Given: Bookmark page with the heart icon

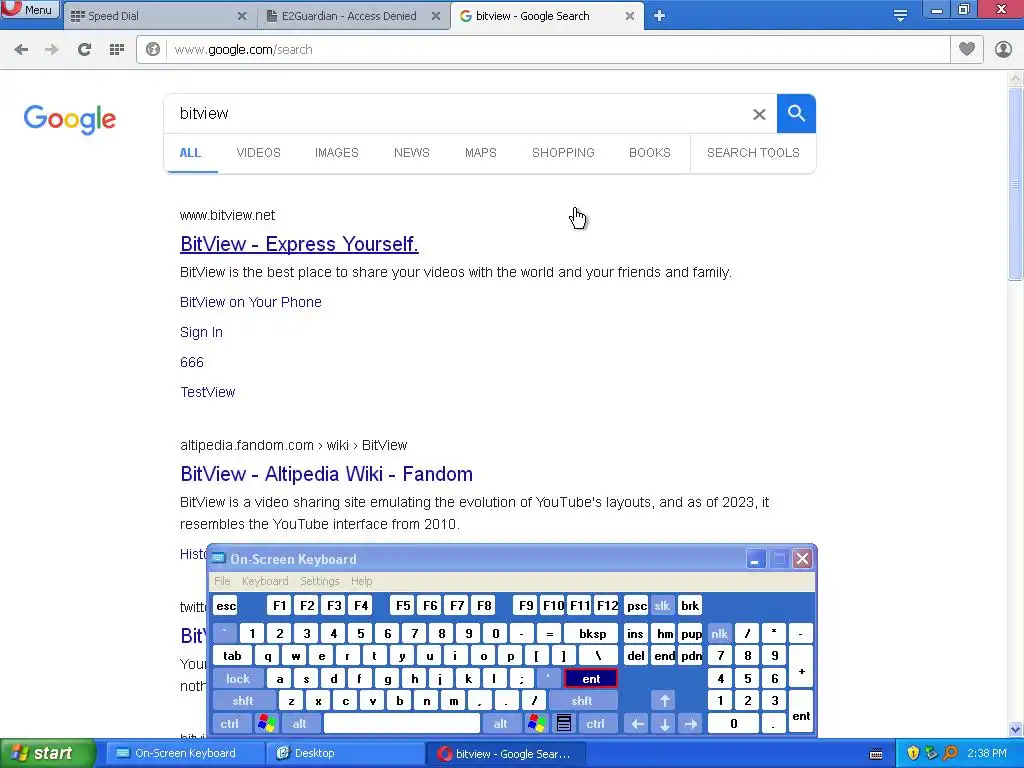Looking at the screenshot, I should (x=967, y=49).
